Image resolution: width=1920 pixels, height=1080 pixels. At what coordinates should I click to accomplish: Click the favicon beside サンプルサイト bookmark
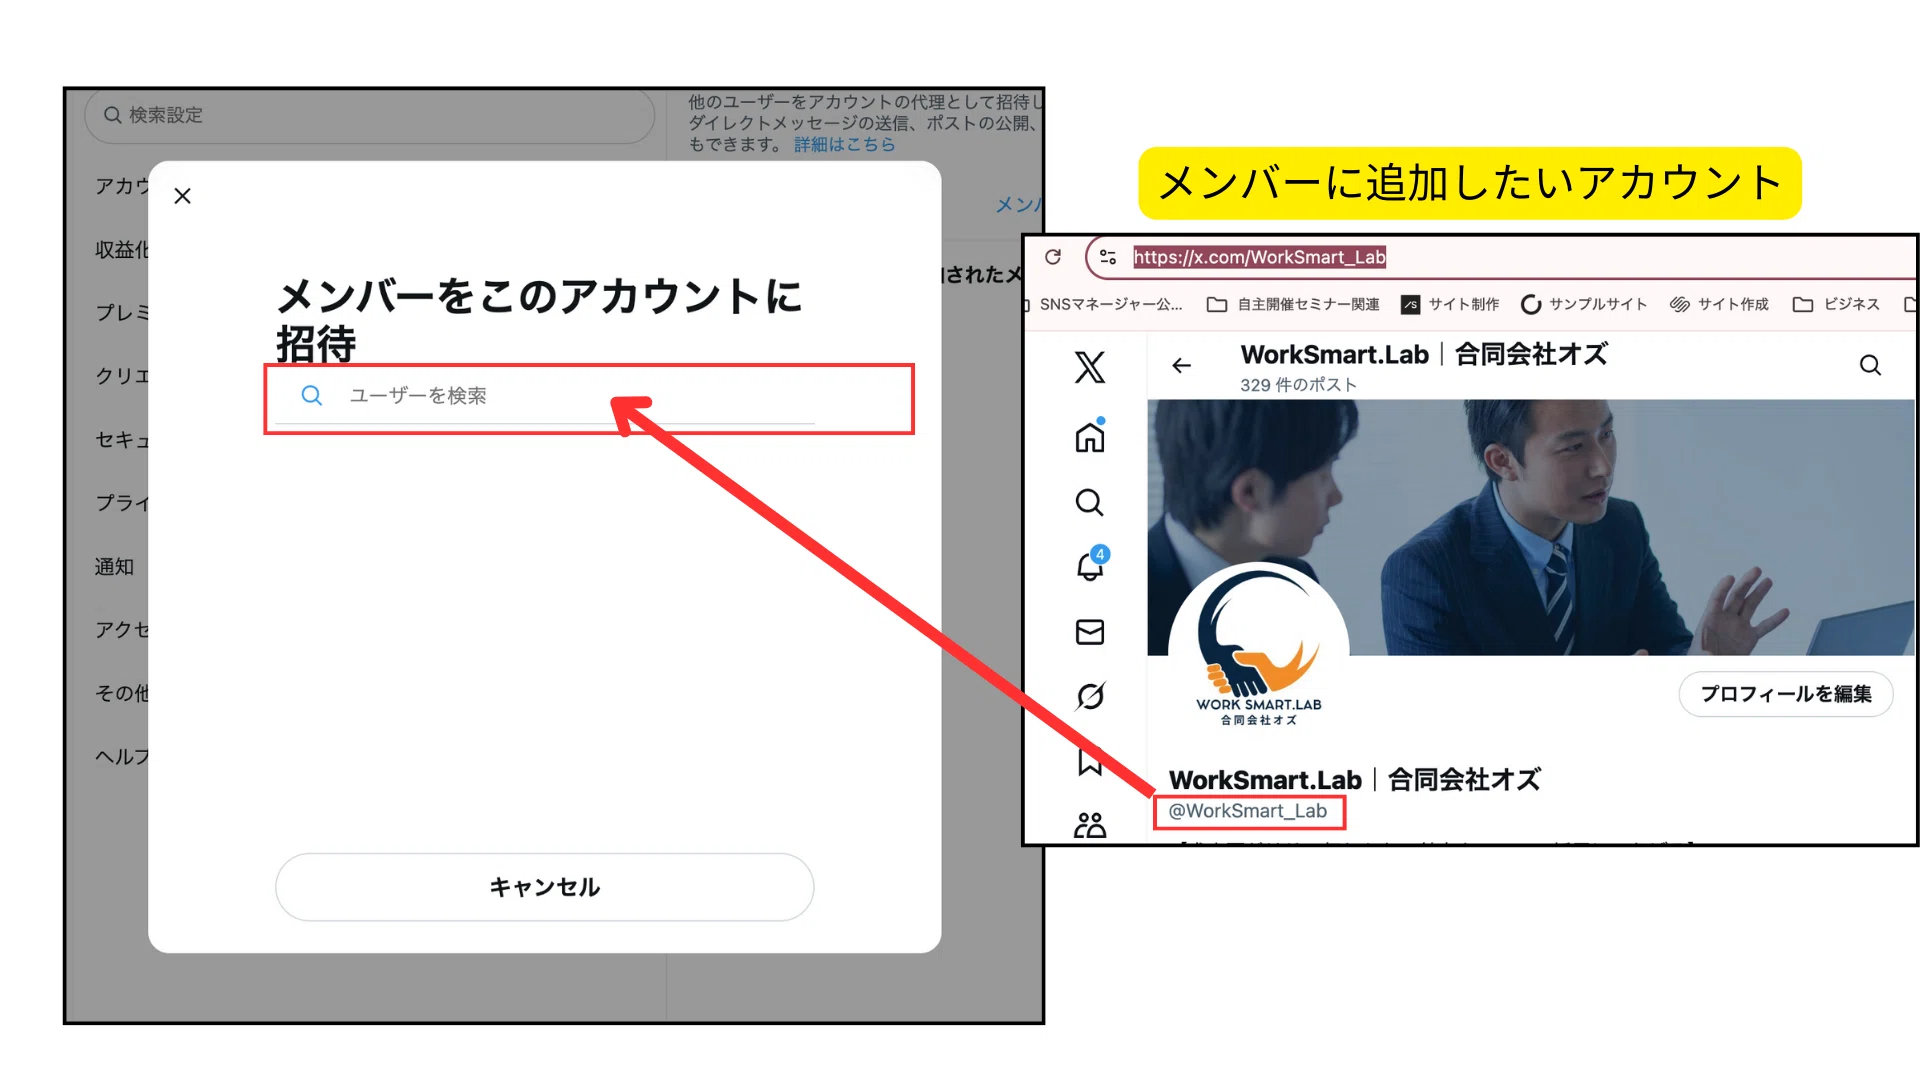coord(1531,304)
